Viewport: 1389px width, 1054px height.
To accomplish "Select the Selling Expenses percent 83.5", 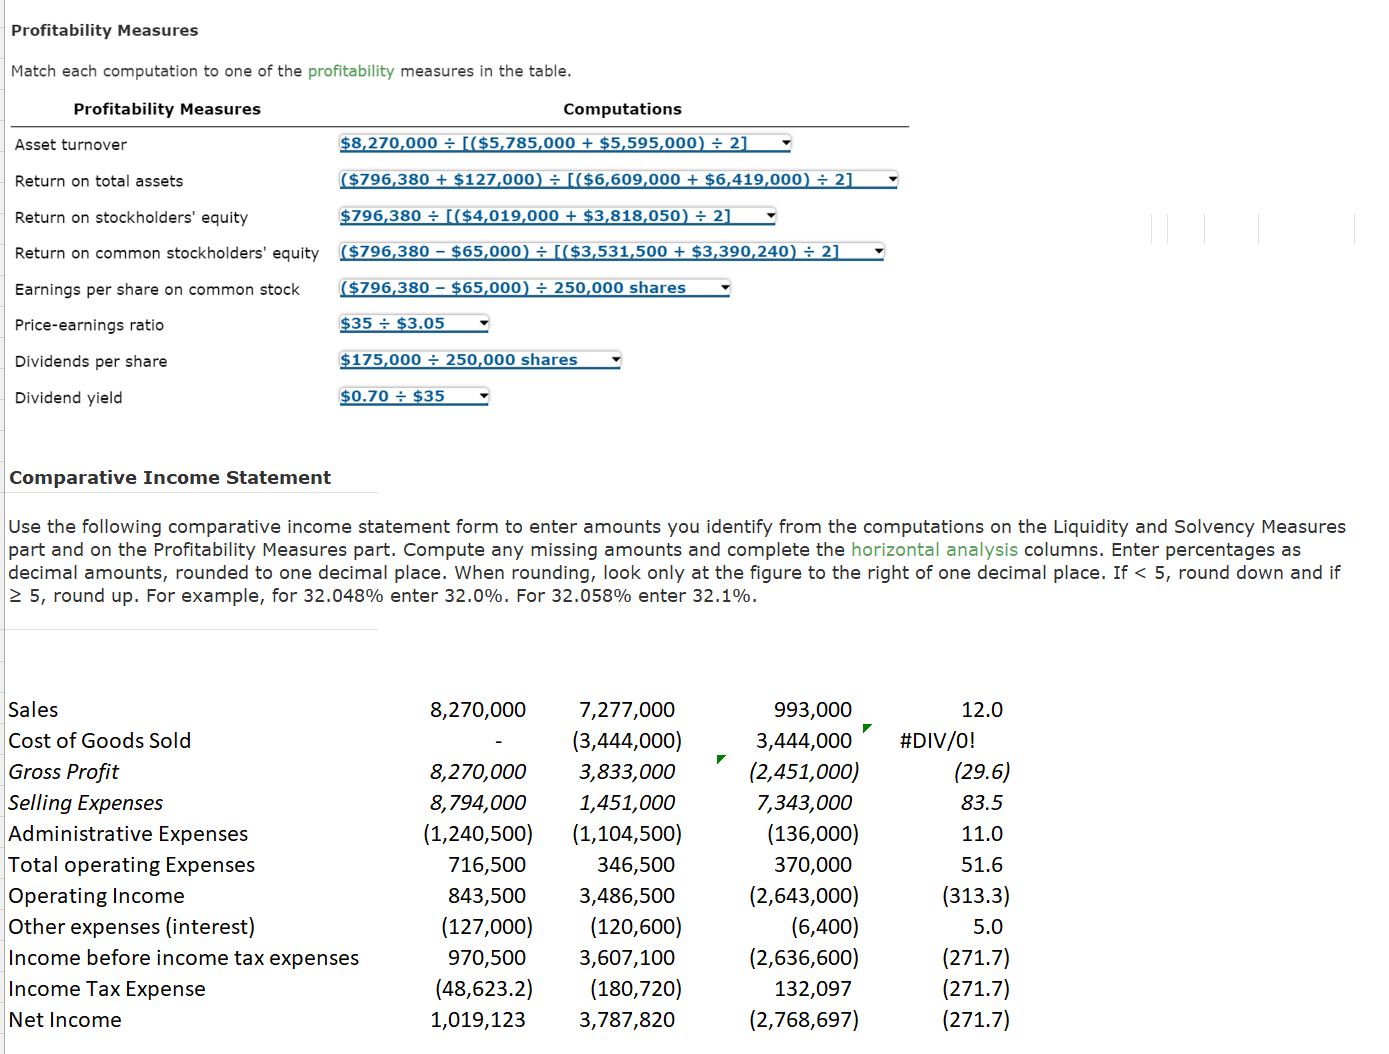I will point(982,803).
